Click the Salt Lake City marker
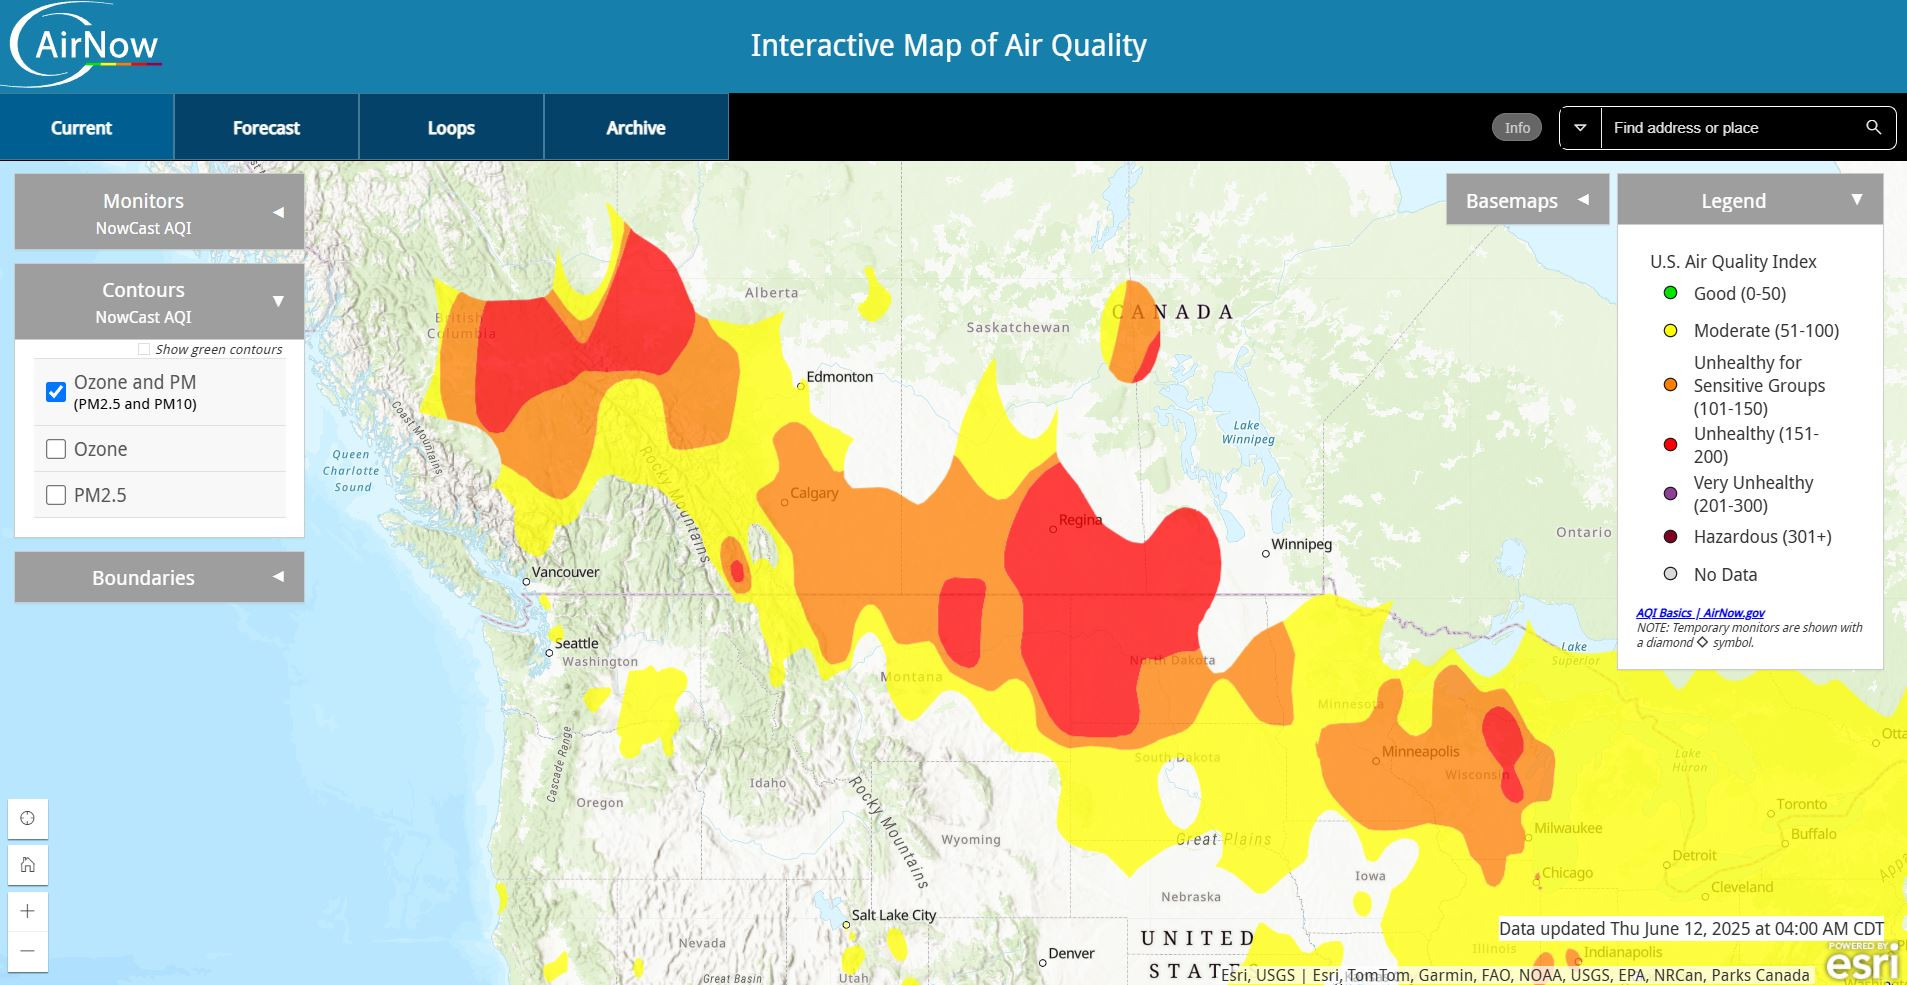This screenshot has width=1907, height=985. pyautogui.click(x=846, y=925)
